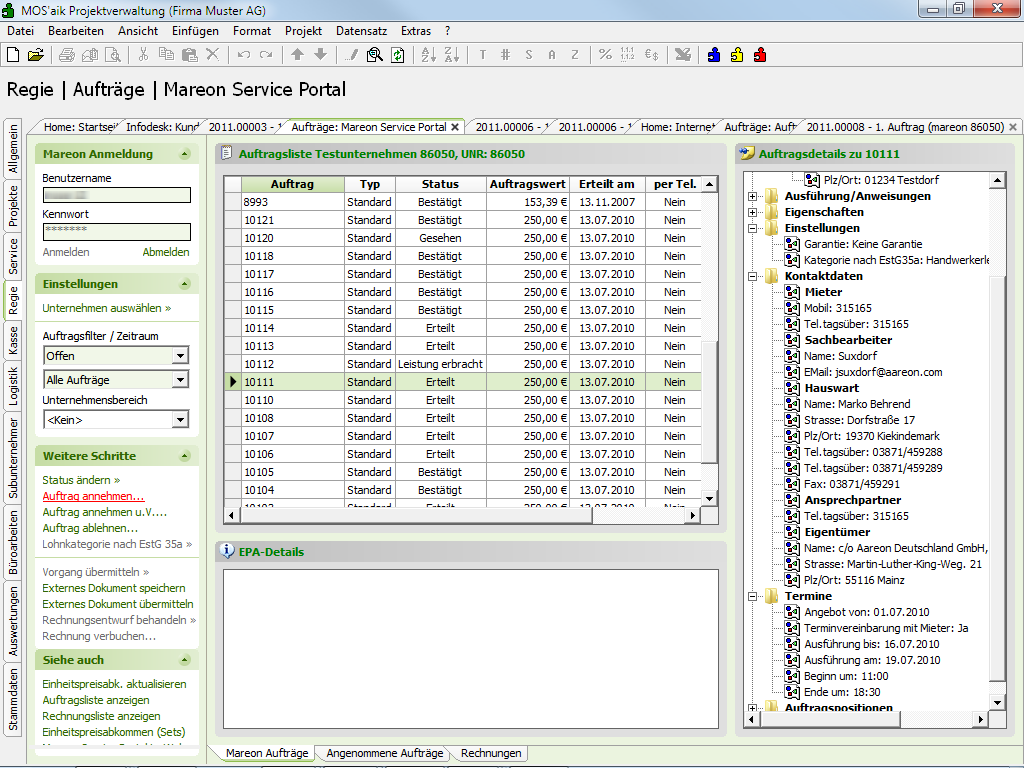The width and height of the screenshot is (1024, 768).
Task: Click the delete X toolbar icon
Action: point(212,55)
